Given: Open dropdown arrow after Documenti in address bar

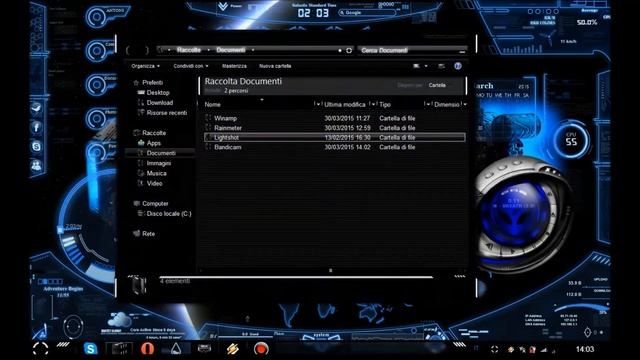Looking at the screenshot, I should coord(253,50).
